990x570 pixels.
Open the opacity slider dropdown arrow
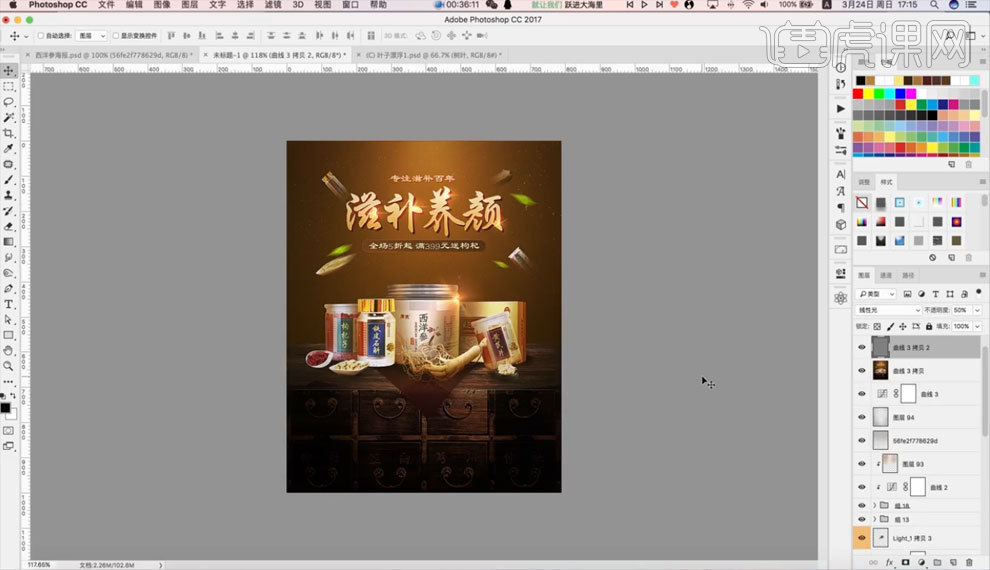point(977,310)
